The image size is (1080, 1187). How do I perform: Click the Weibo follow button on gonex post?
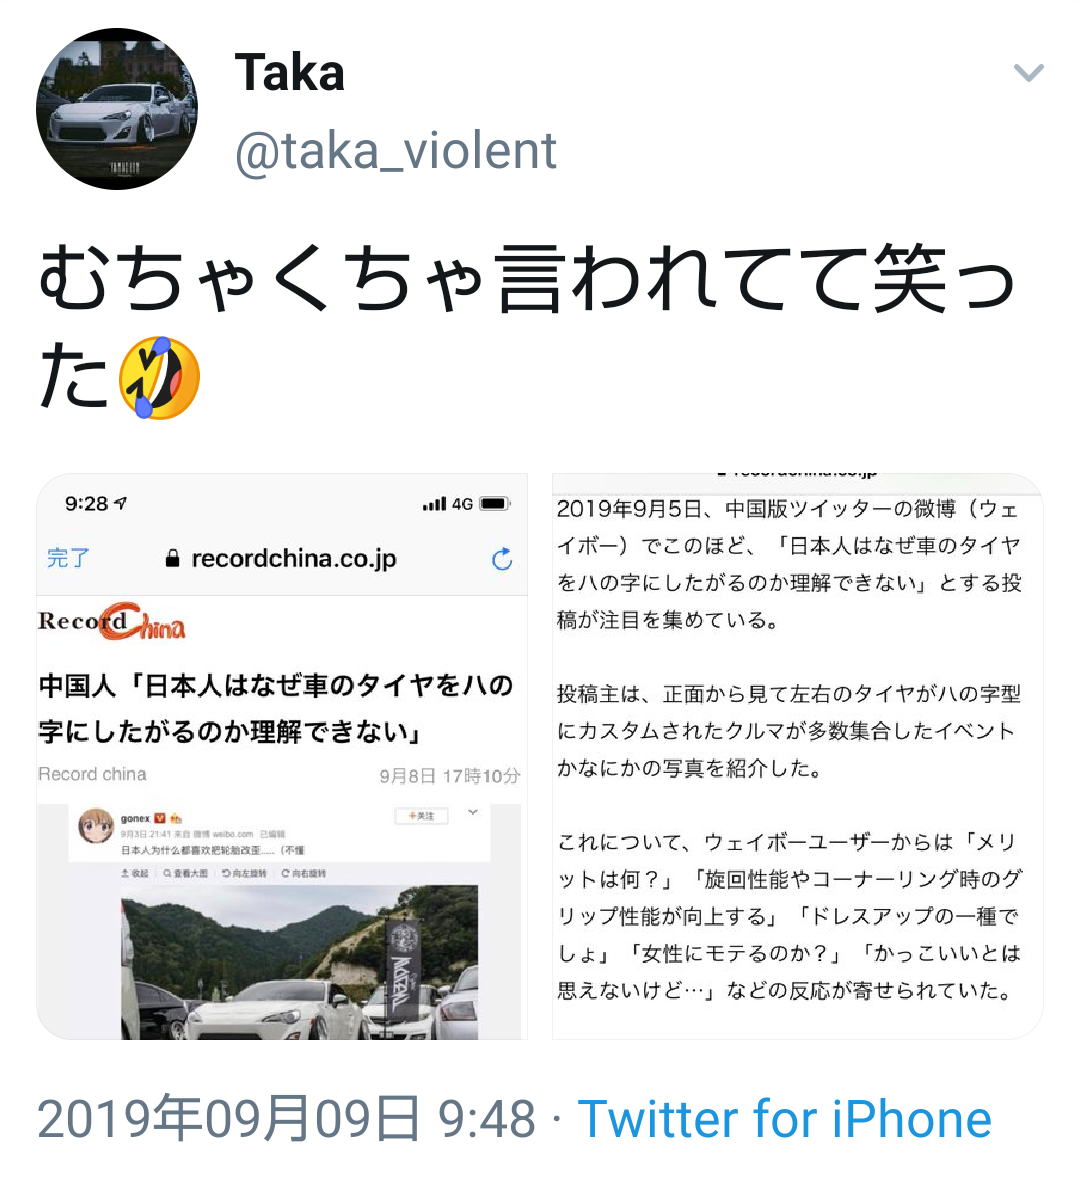(422, 815)
